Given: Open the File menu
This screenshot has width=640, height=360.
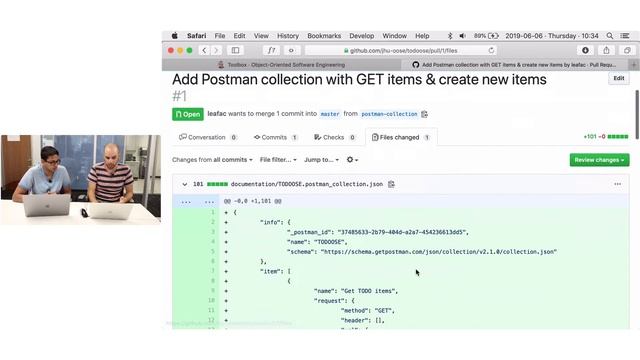Looking at the screenshot, I should pos(220,36).
